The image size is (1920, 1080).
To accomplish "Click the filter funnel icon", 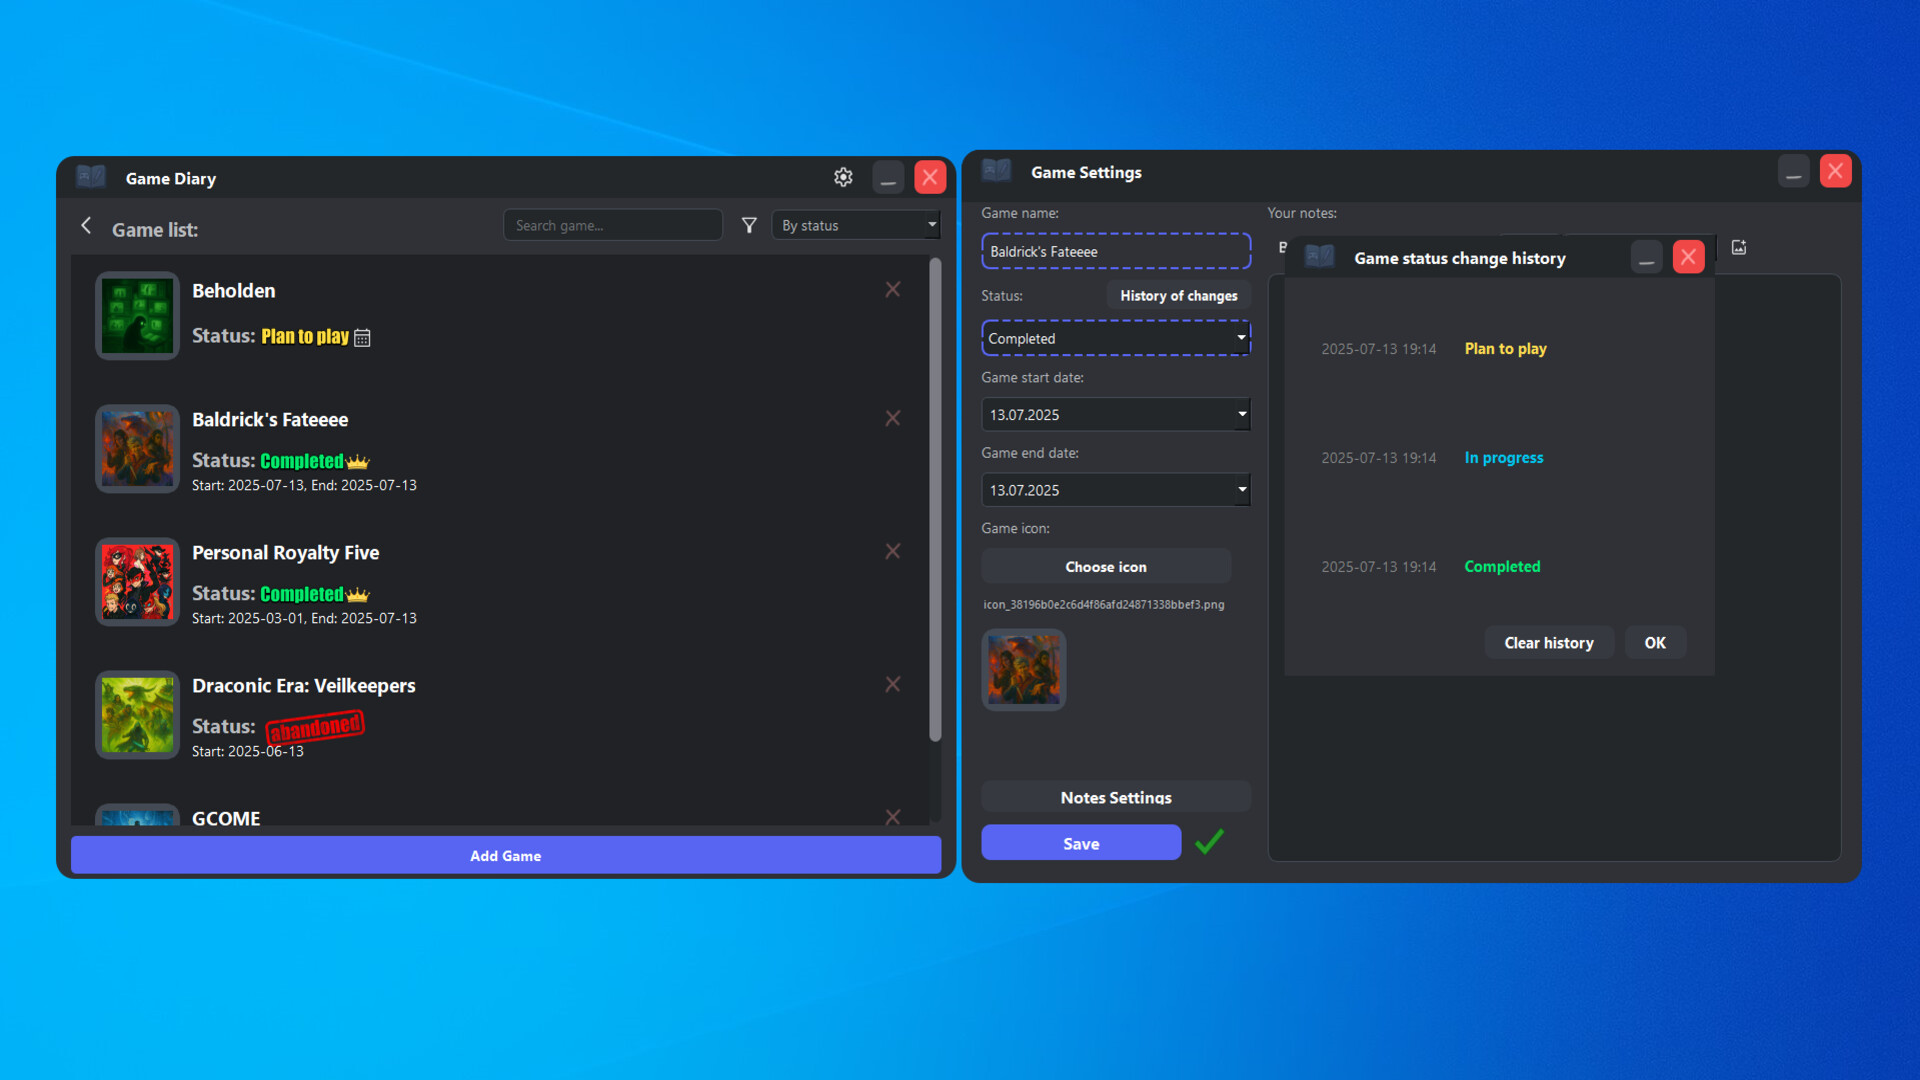I will [x=749, y=225].
